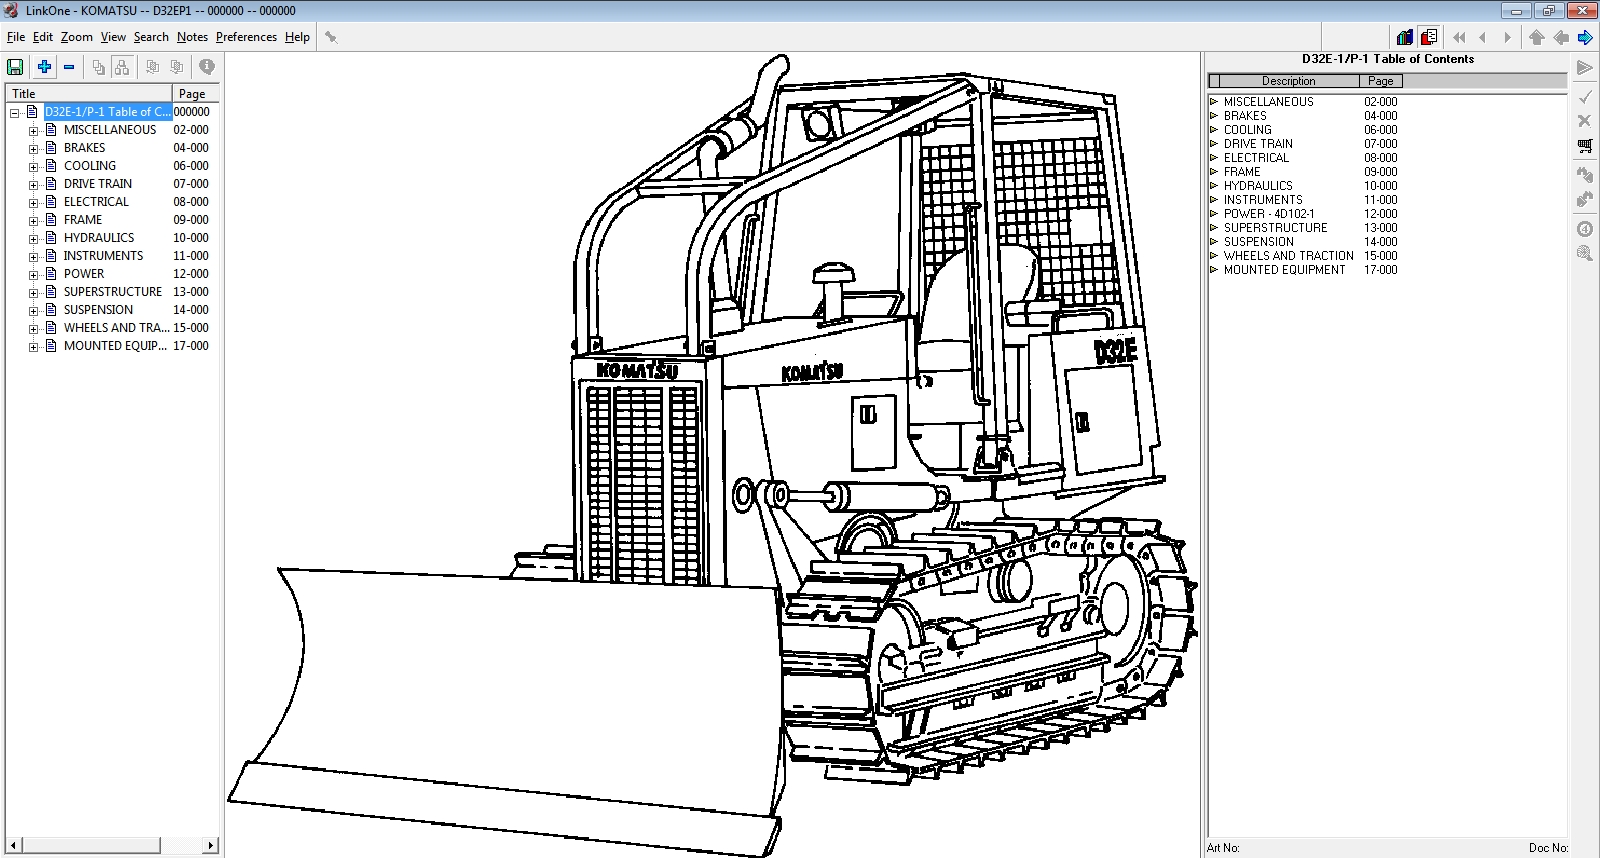Open the Edit menu

click(43, 37)
